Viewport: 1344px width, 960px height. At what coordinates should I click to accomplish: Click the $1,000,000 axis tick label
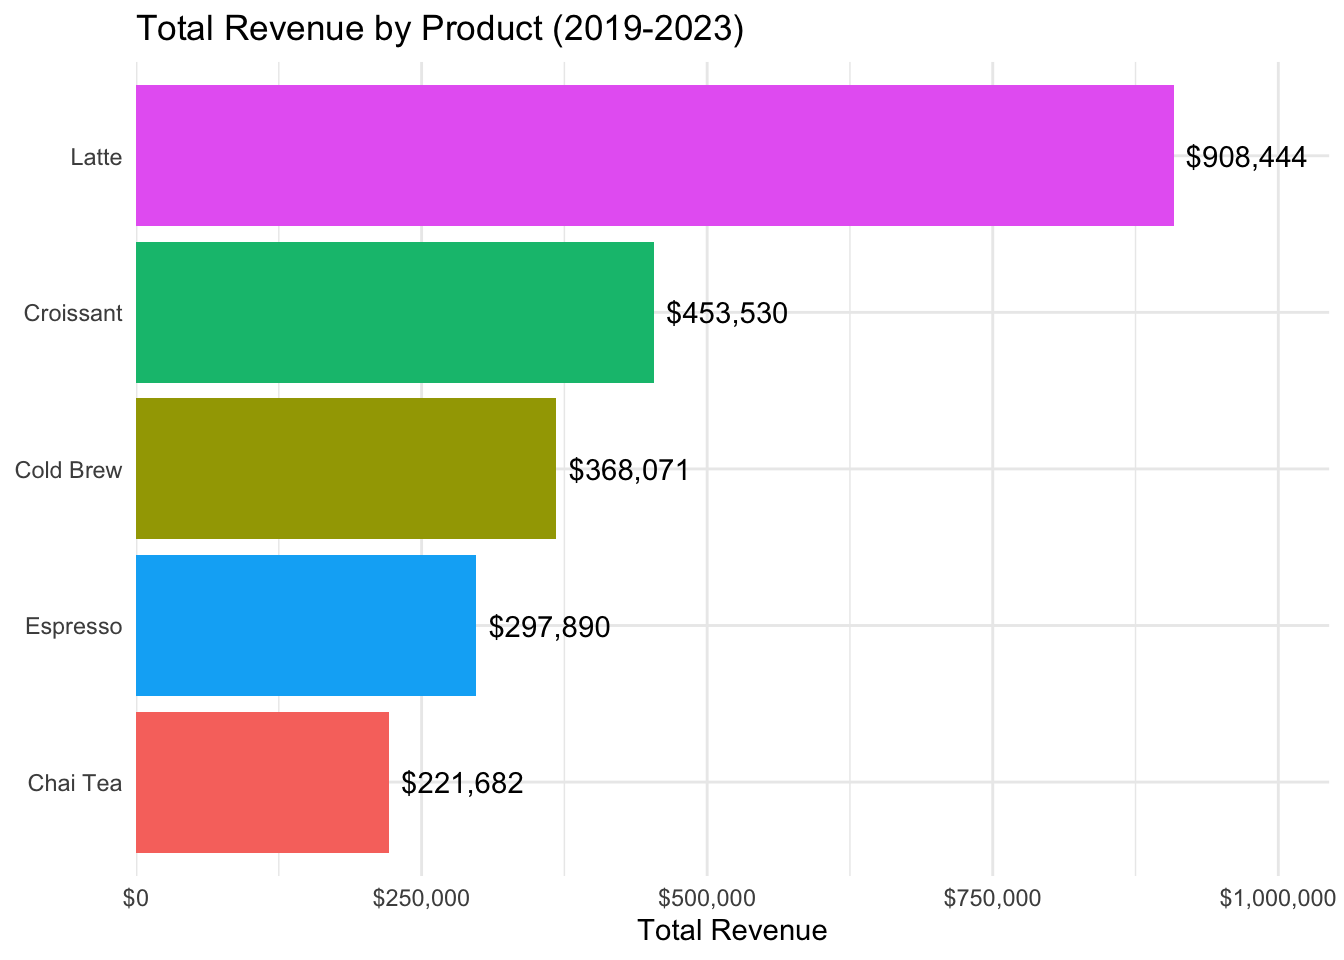(1276, 898)
